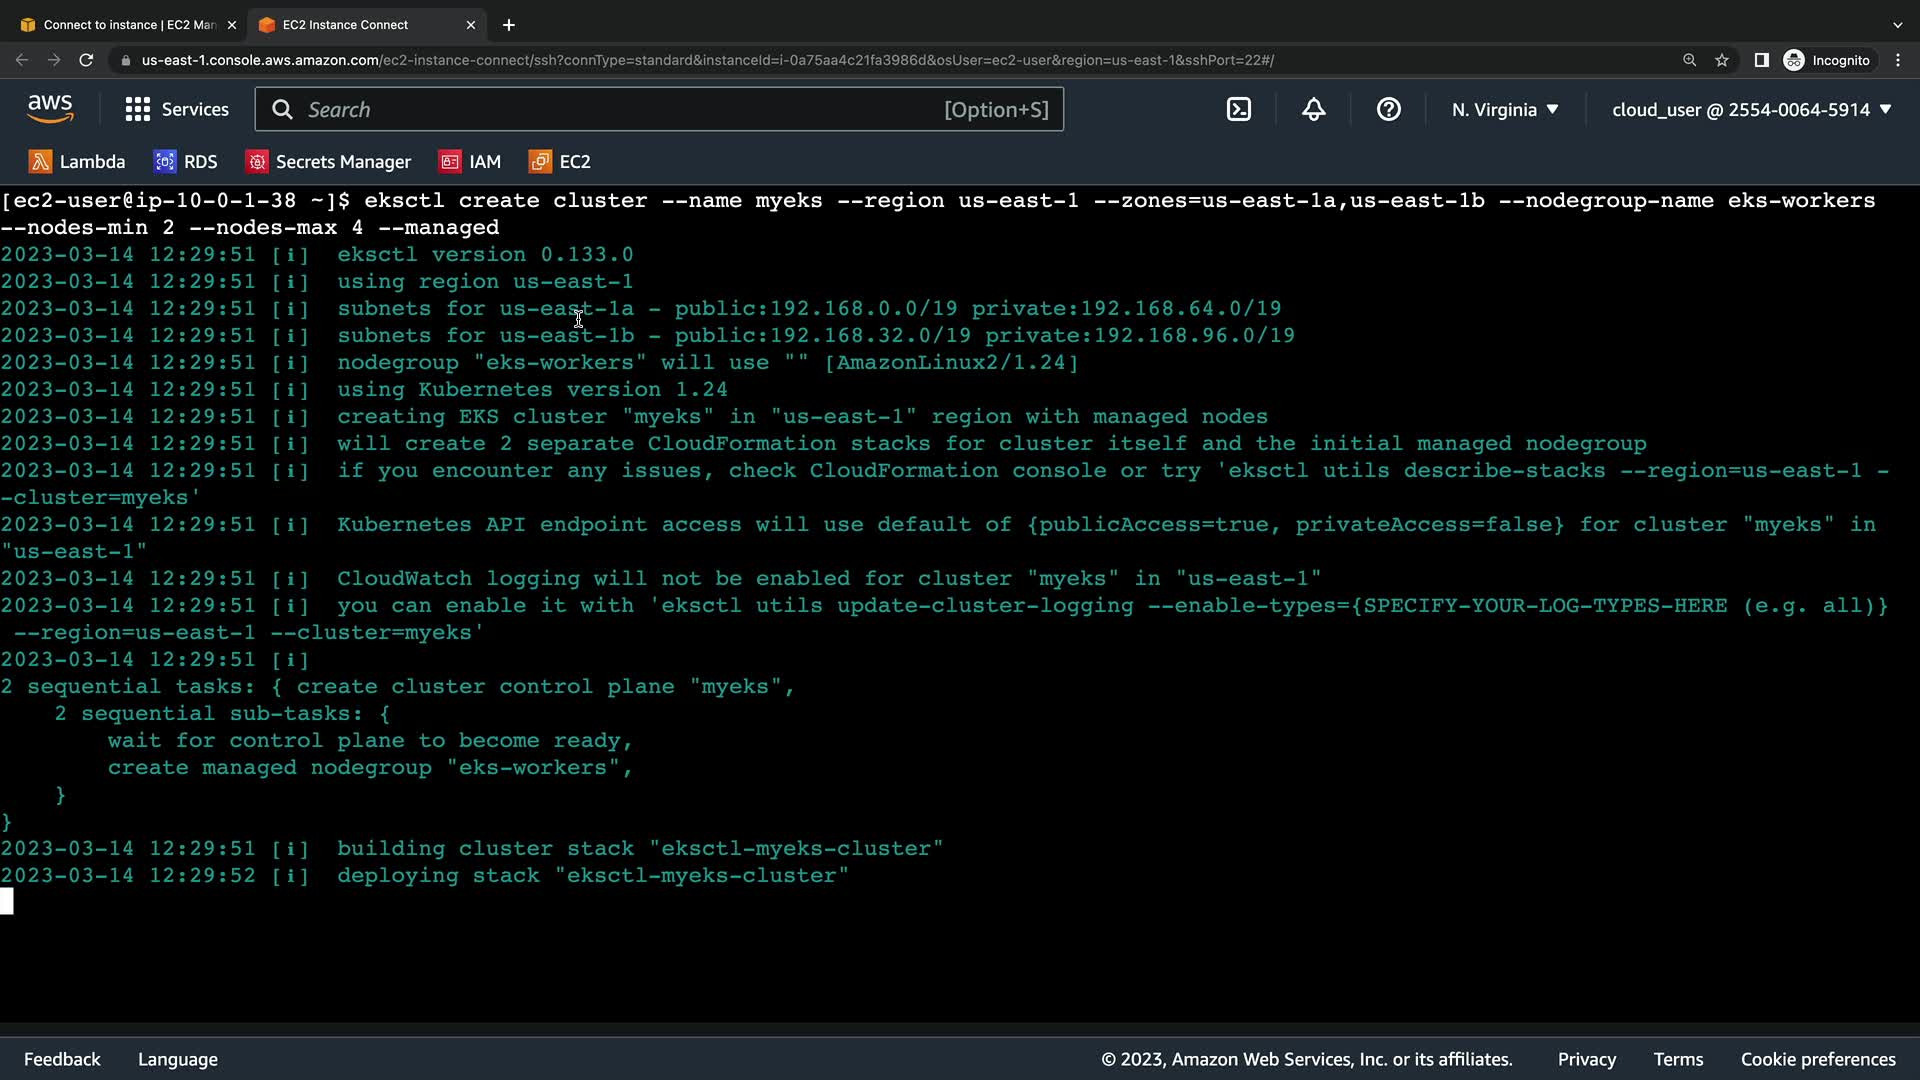
Task: Focus the AWS console search field
Action: click(x=620, y=110)
